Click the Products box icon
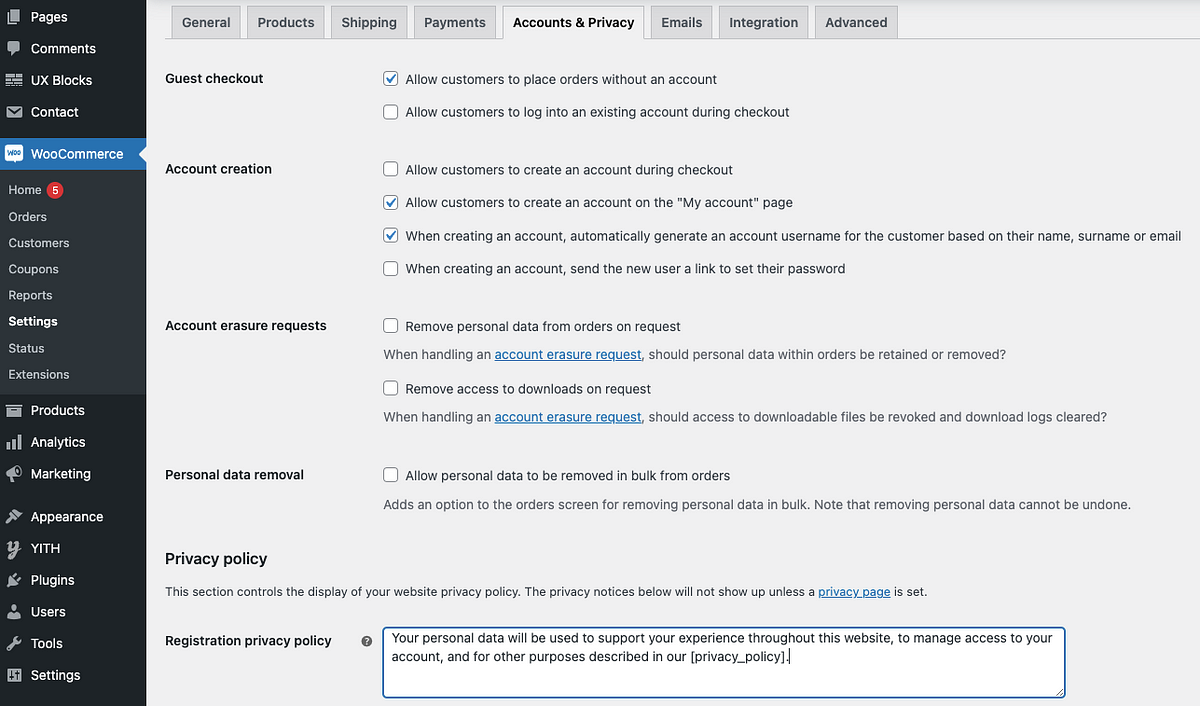 pyautogui.click(x=14, y=410)
